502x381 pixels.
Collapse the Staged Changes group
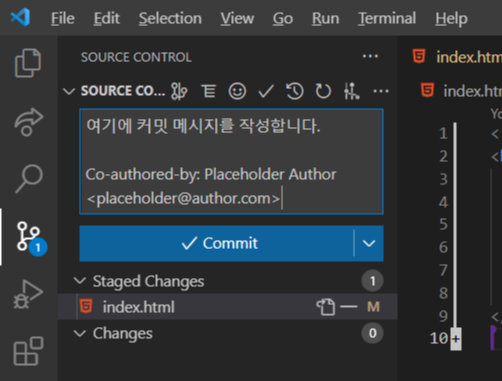point(80,281)
